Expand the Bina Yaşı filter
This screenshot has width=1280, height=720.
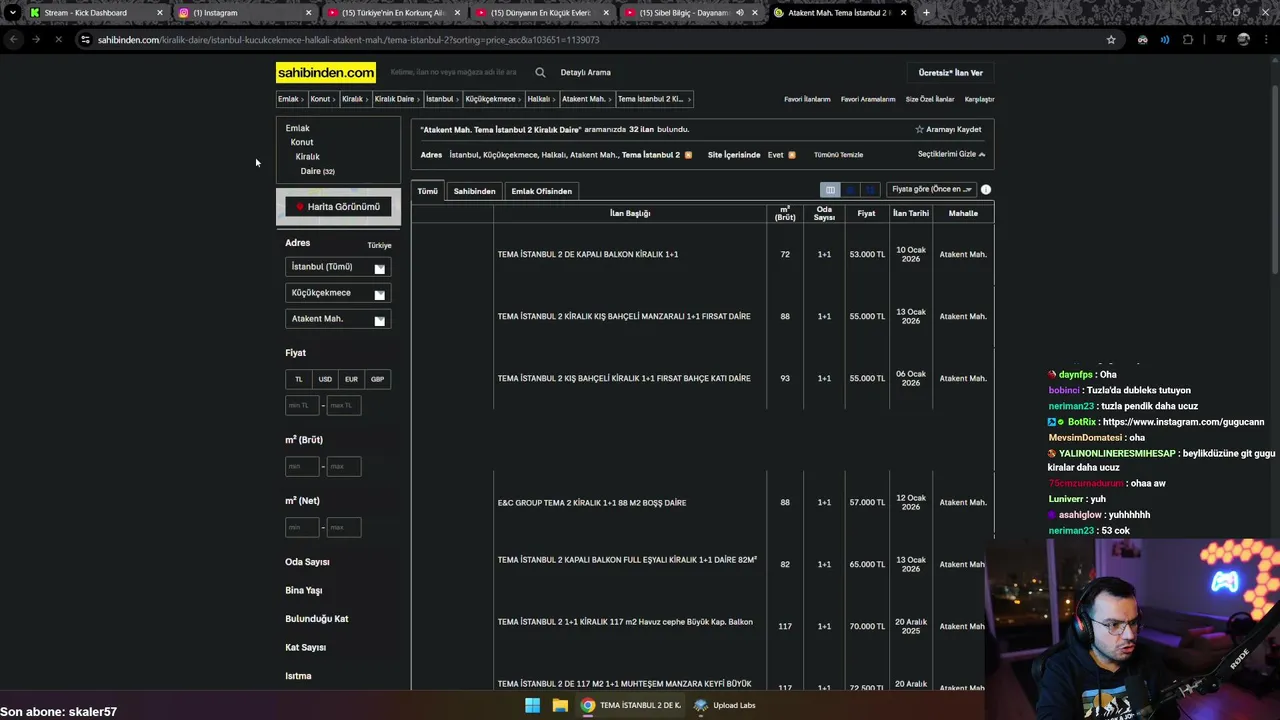[x=303, y=590]
